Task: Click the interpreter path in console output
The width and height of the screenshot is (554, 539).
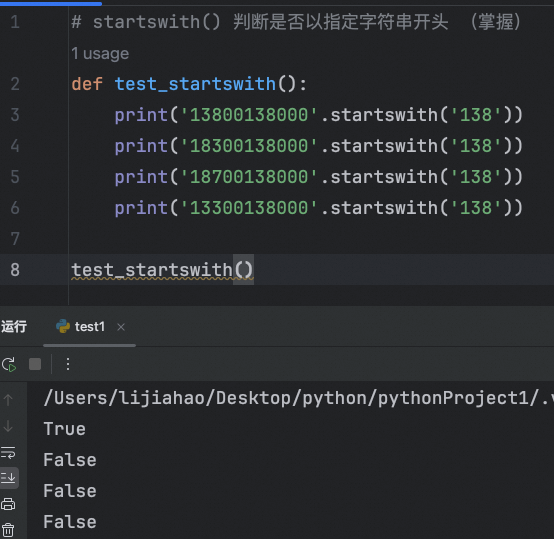Action: click(299, 398)
